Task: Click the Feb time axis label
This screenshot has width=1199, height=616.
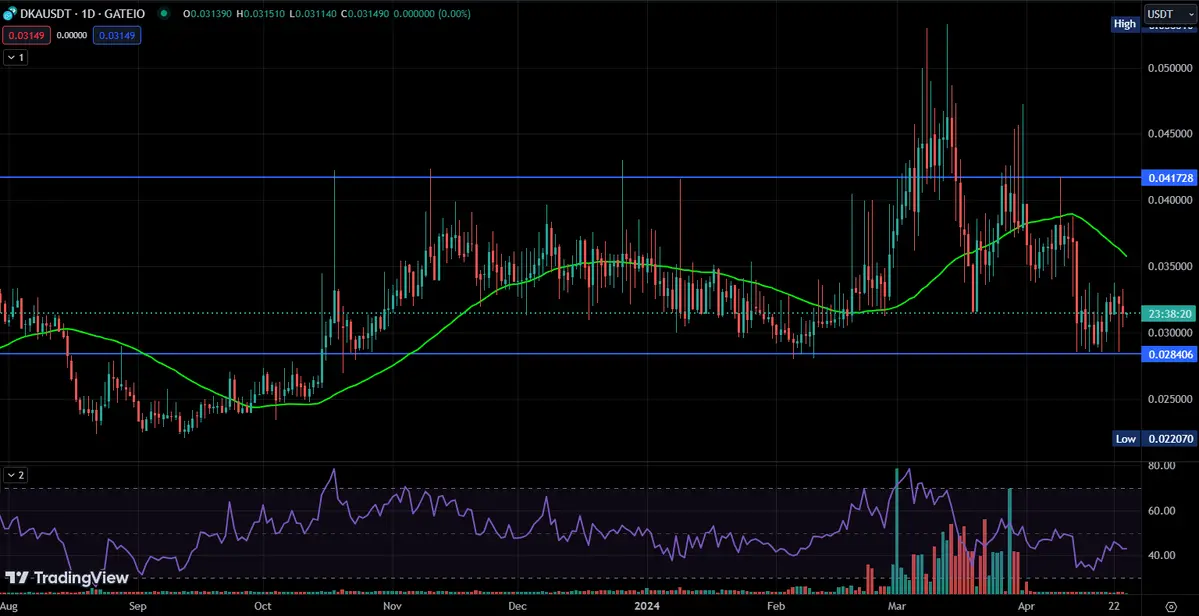Action: (776, 605)
